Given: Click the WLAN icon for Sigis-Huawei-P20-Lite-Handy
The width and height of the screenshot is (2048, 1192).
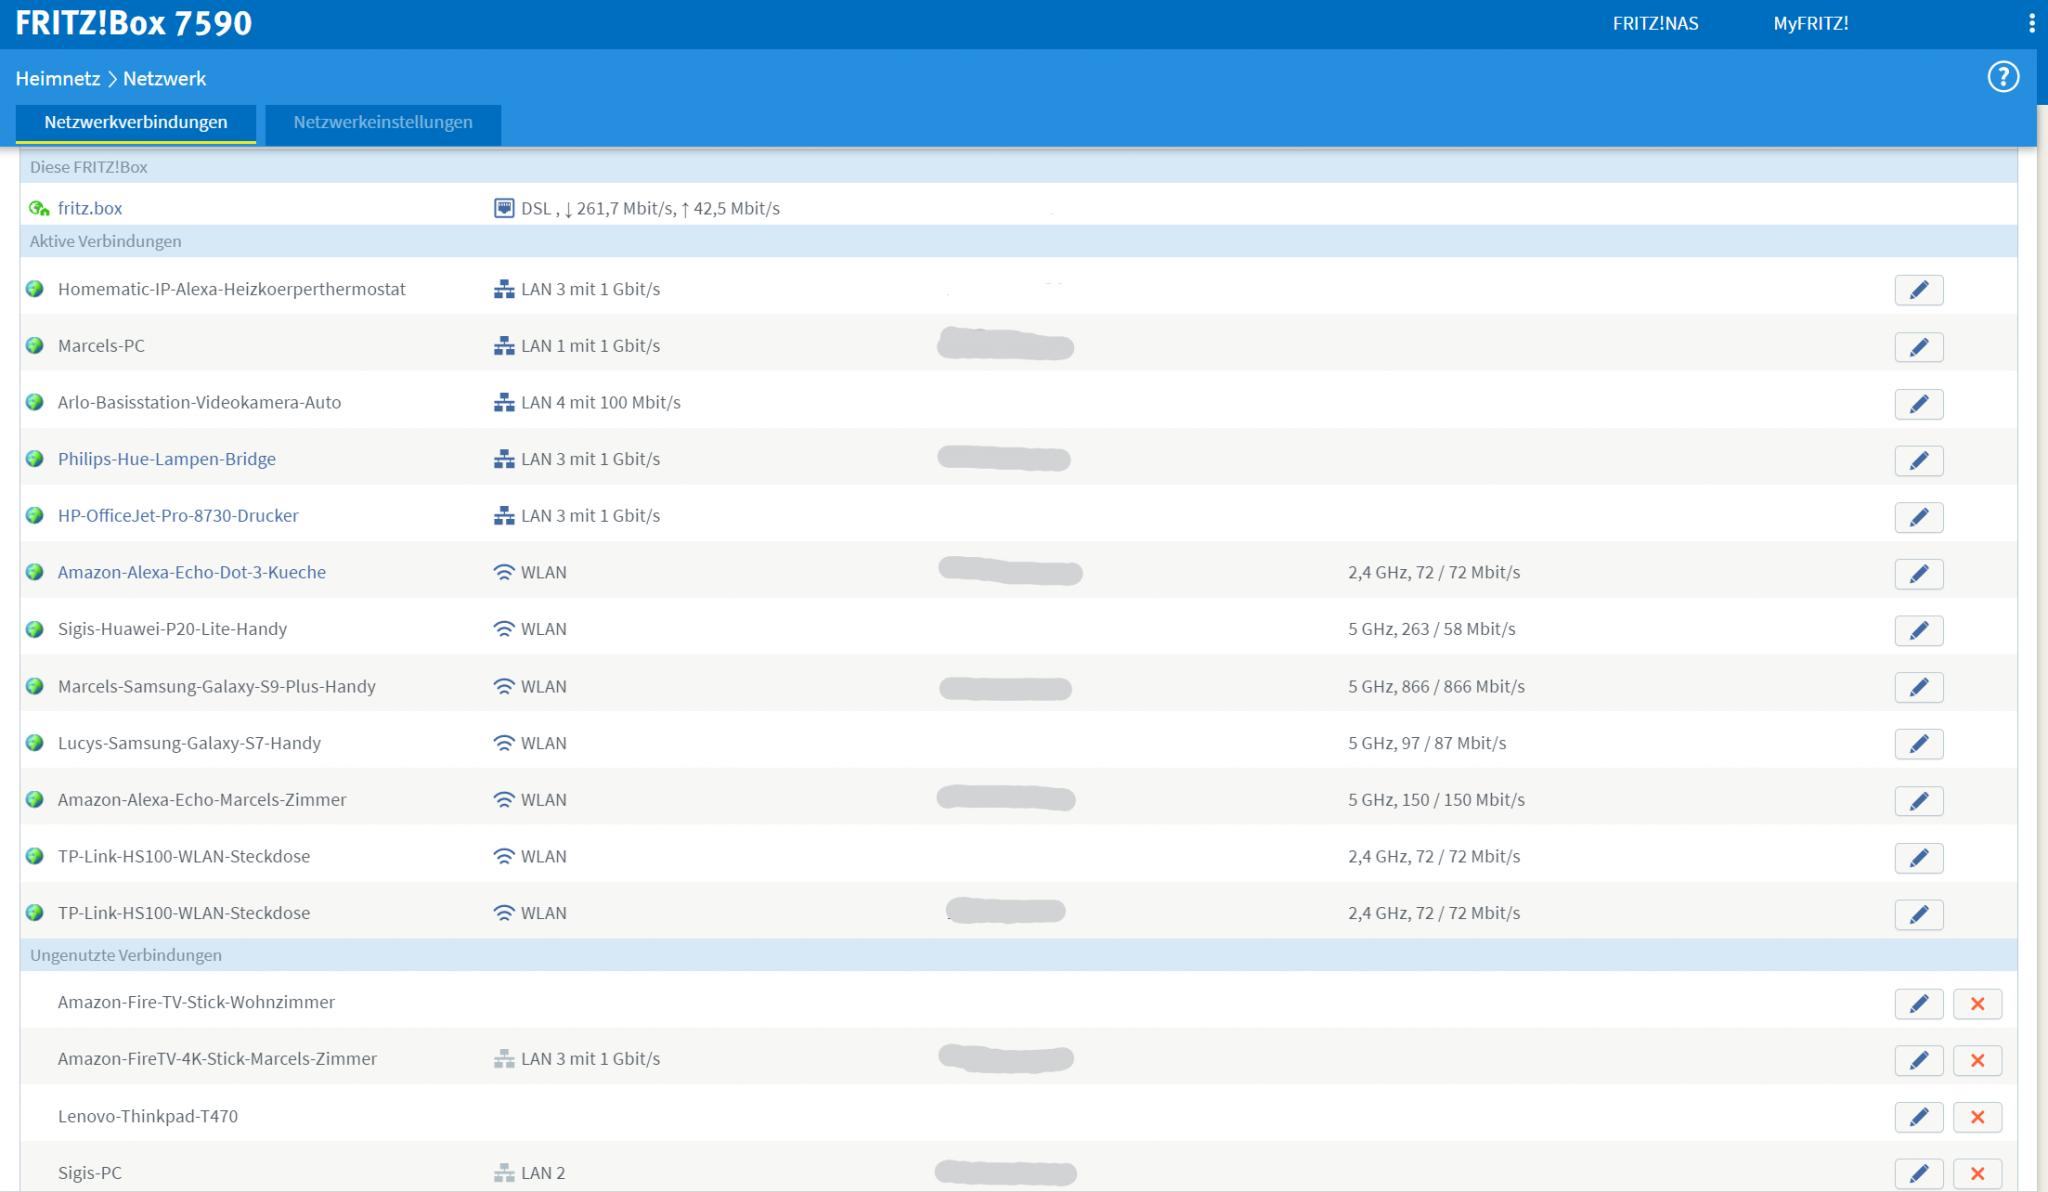Looking at the screenshot, I should tap(504, 629).
